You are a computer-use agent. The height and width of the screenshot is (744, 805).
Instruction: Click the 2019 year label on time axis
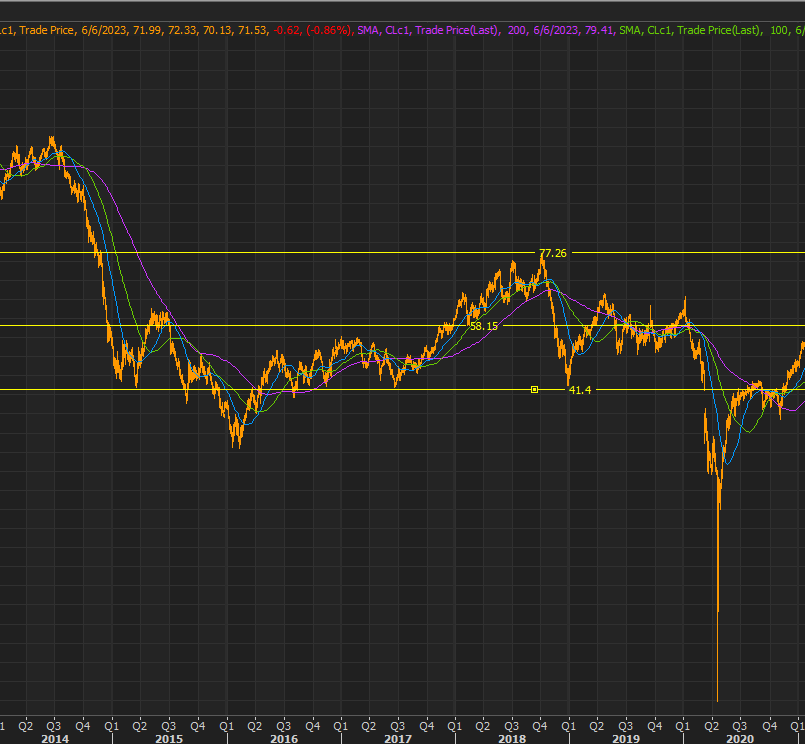(x=626, y=739)
